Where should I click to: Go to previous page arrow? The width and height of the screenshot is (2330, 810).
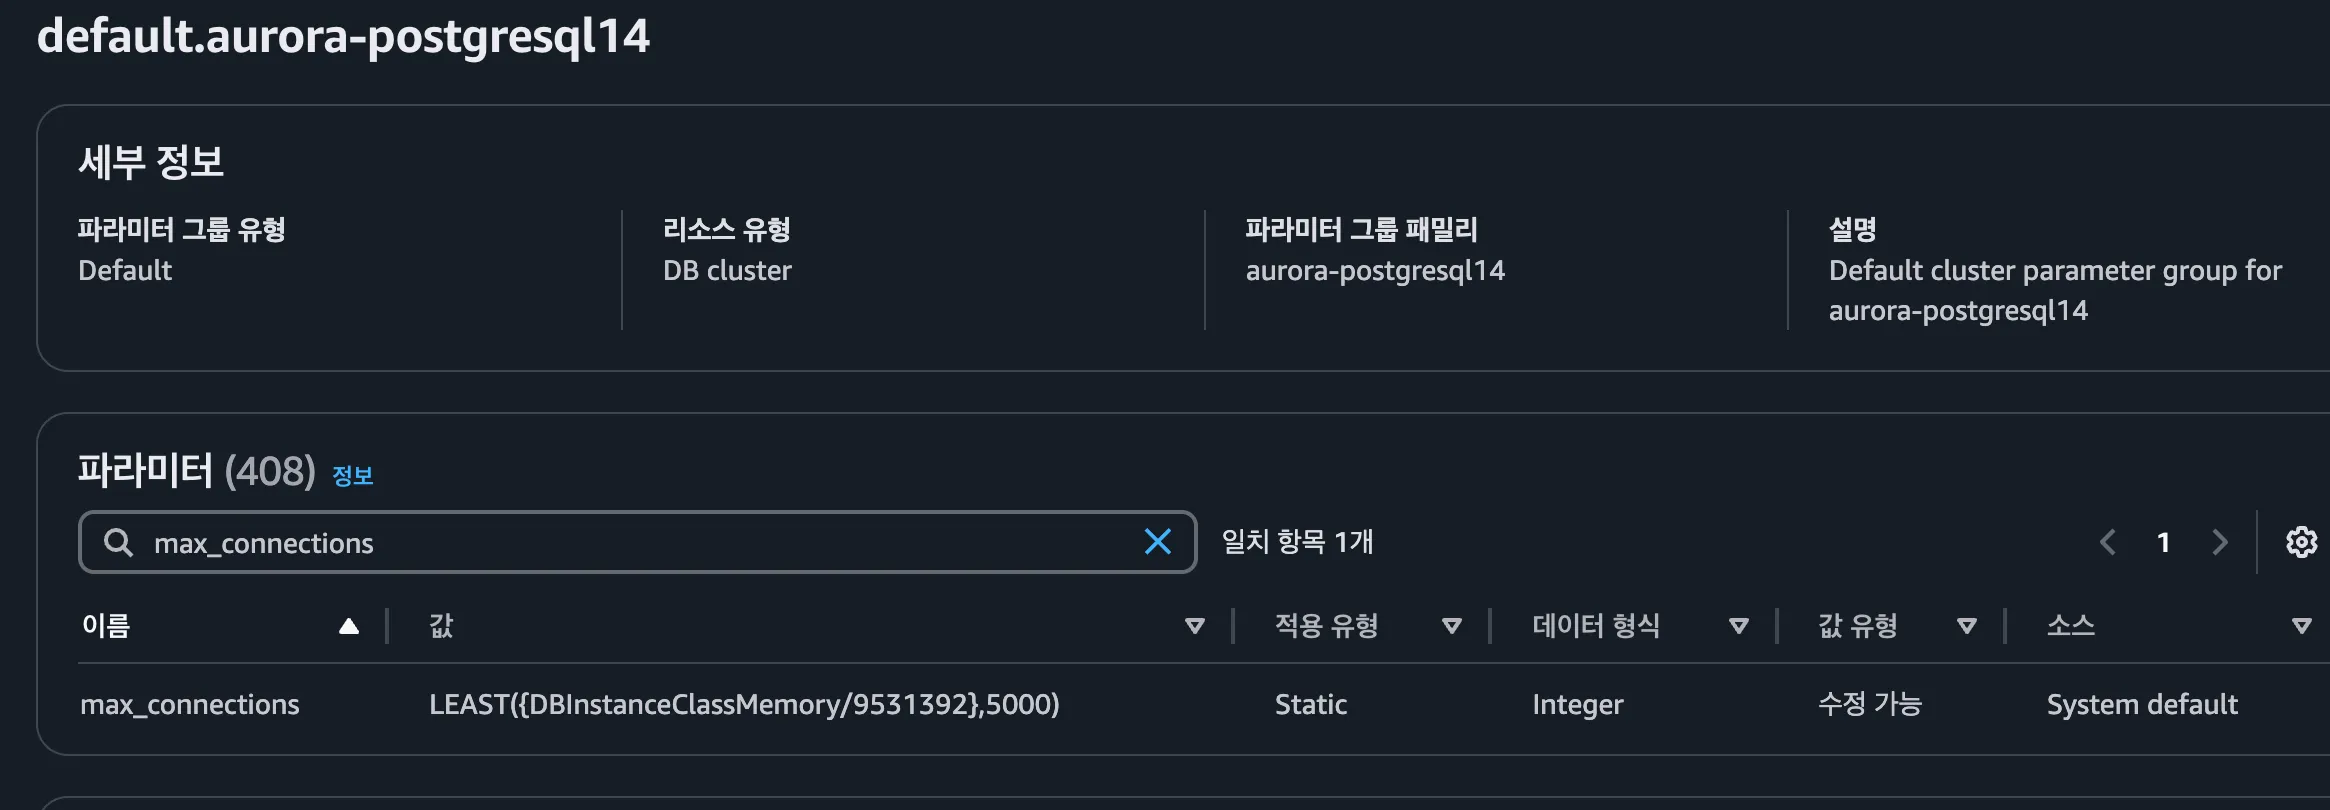pos(2107,542)
